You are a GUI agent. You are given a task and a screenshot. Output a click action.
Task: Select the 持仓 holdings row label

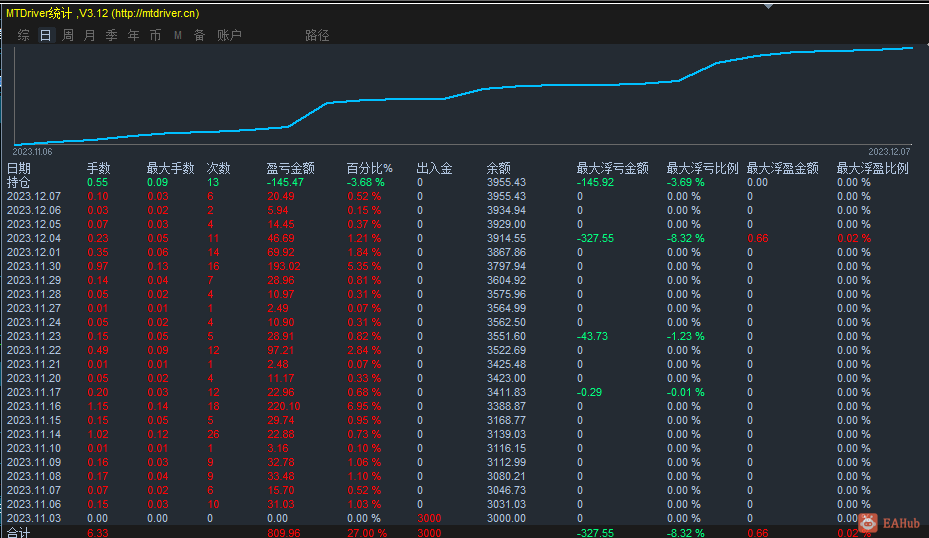(18, 182)
